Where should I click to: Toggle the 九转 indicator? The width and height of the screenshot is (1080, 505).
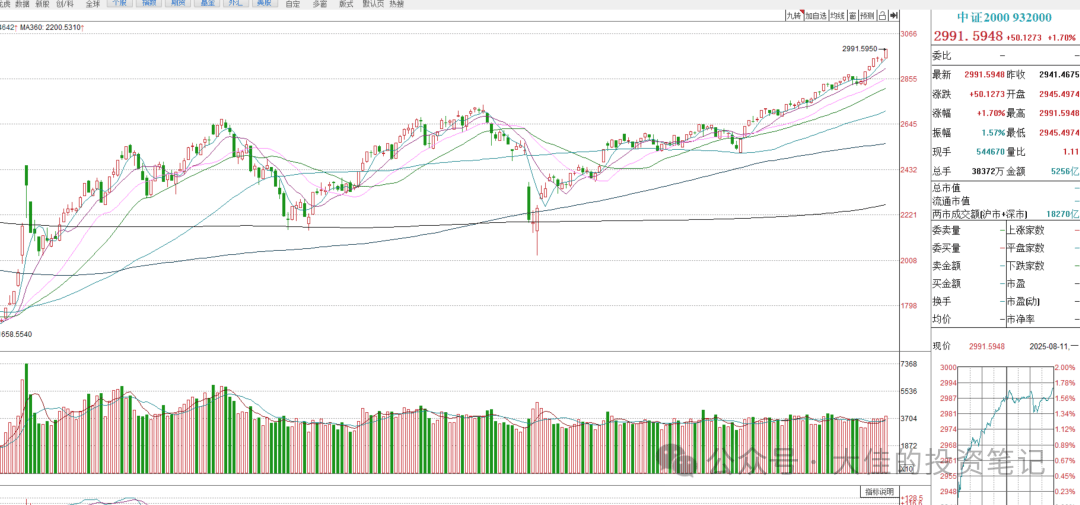[792, 15]
